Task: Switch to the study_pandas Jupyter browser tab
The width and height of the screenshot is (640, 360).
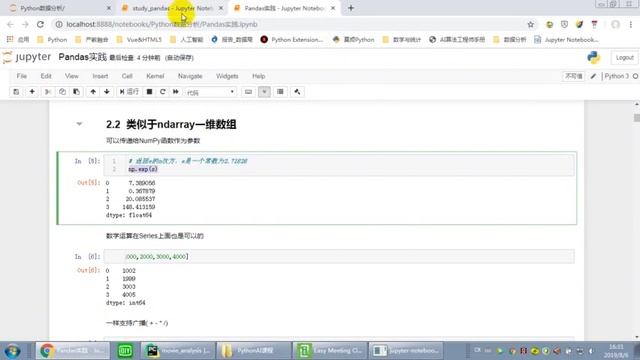Action: pyautogui.click(x=171, y=8)
